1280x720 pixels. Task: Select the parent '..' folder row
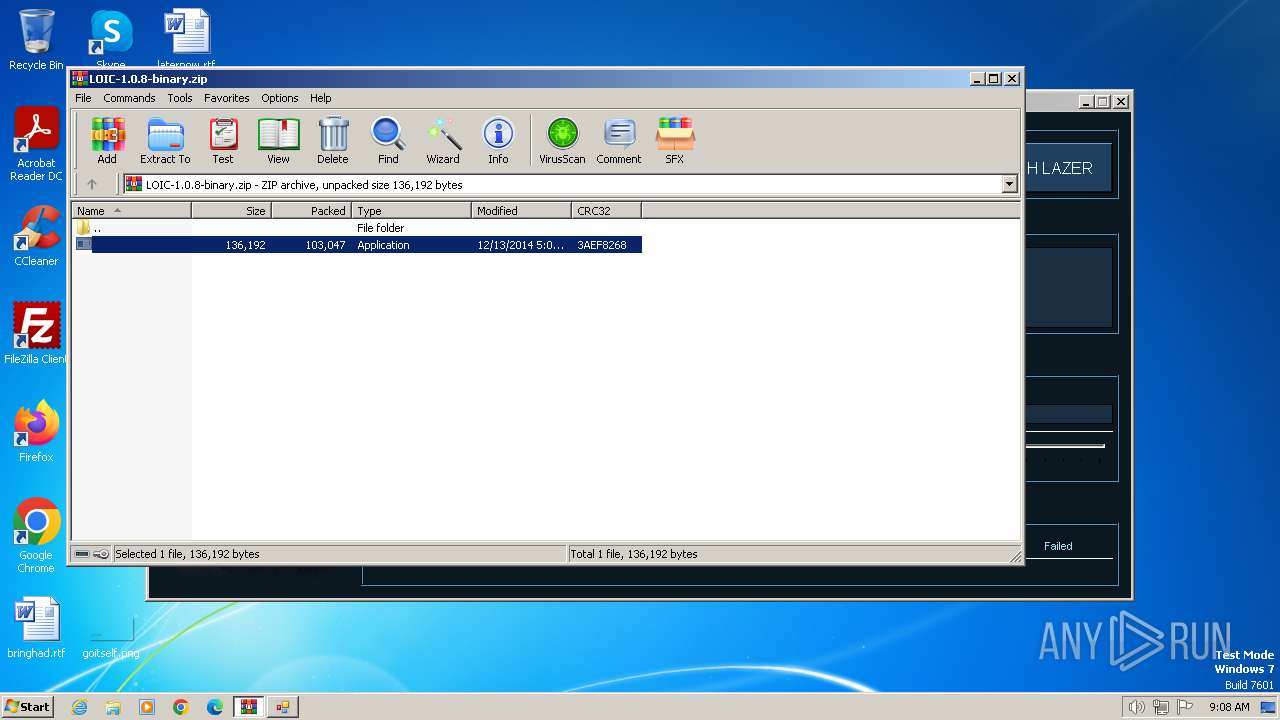[357, 228]
